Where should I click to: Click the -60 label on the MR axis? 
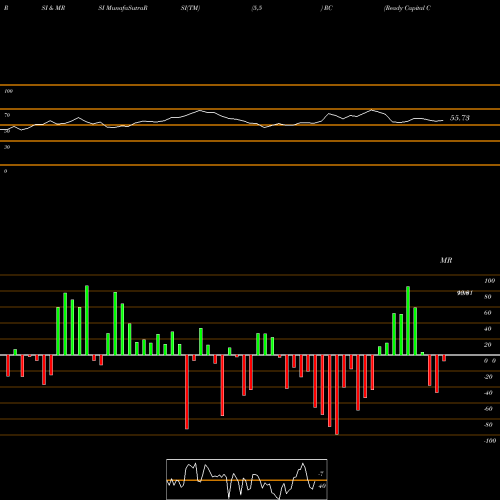[488, 409]
